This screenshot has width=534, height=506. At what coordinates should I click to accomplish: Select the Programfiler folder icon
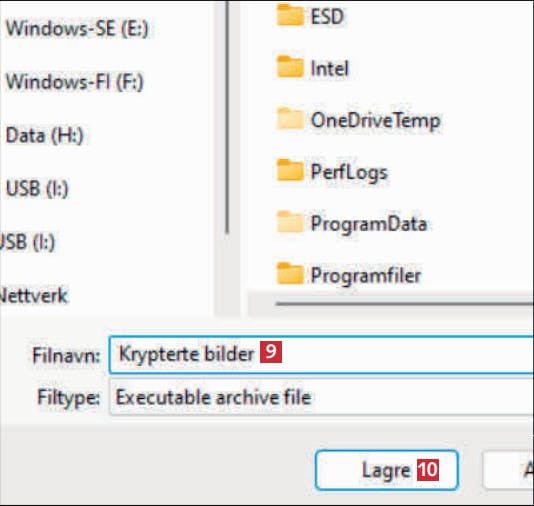click(289, 274)
